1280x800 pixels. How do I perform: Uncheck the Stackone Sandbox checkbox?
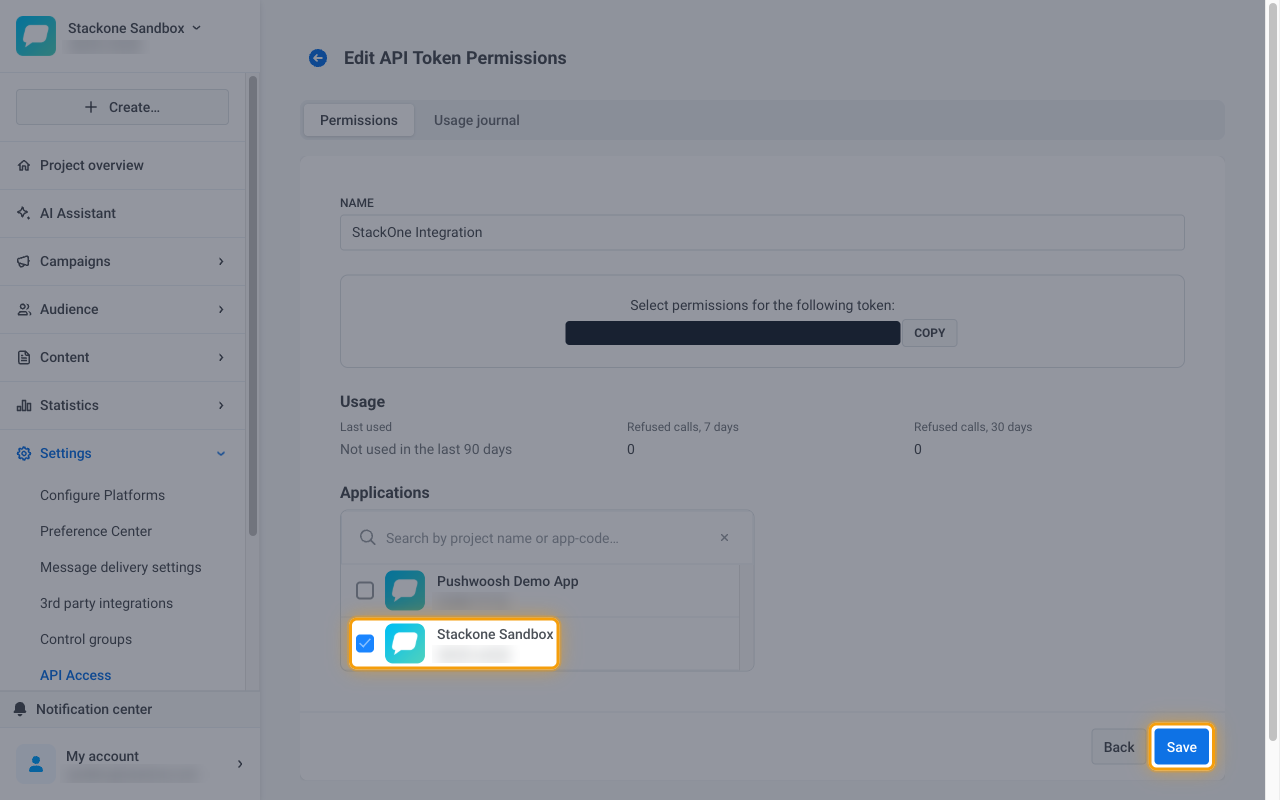pyautogui.click(x=365, y=643)
